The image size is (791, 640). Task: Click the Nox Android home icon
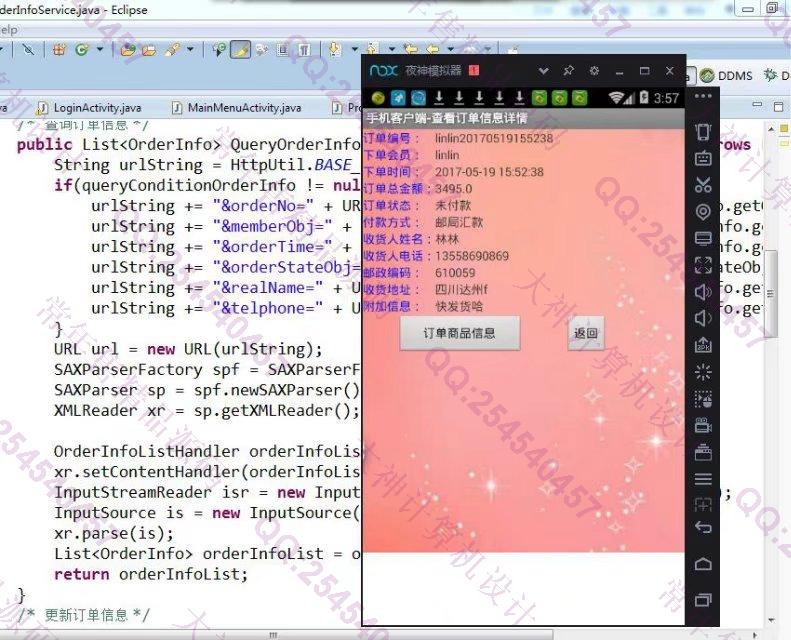coord(703,563)
